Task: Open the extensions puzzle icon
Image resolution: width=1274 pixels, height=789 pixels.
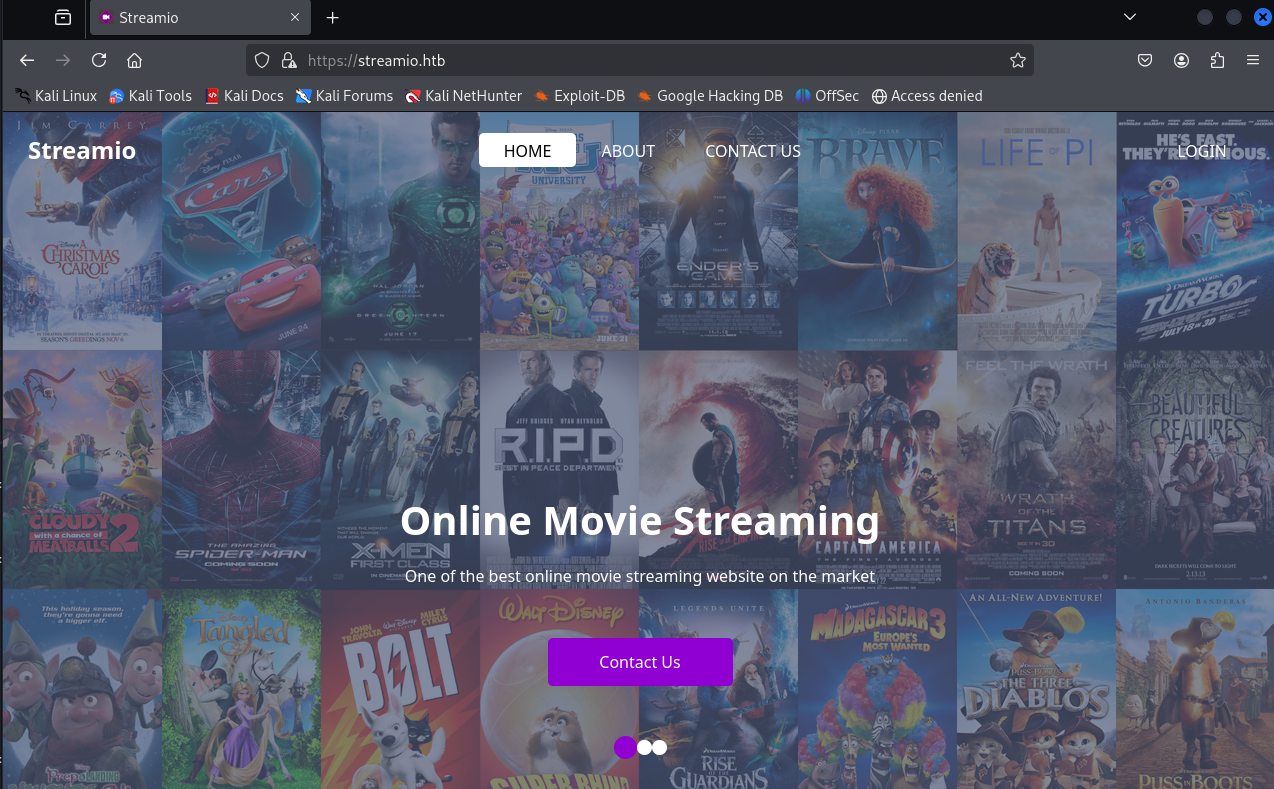Action: tap(1217, 61)
